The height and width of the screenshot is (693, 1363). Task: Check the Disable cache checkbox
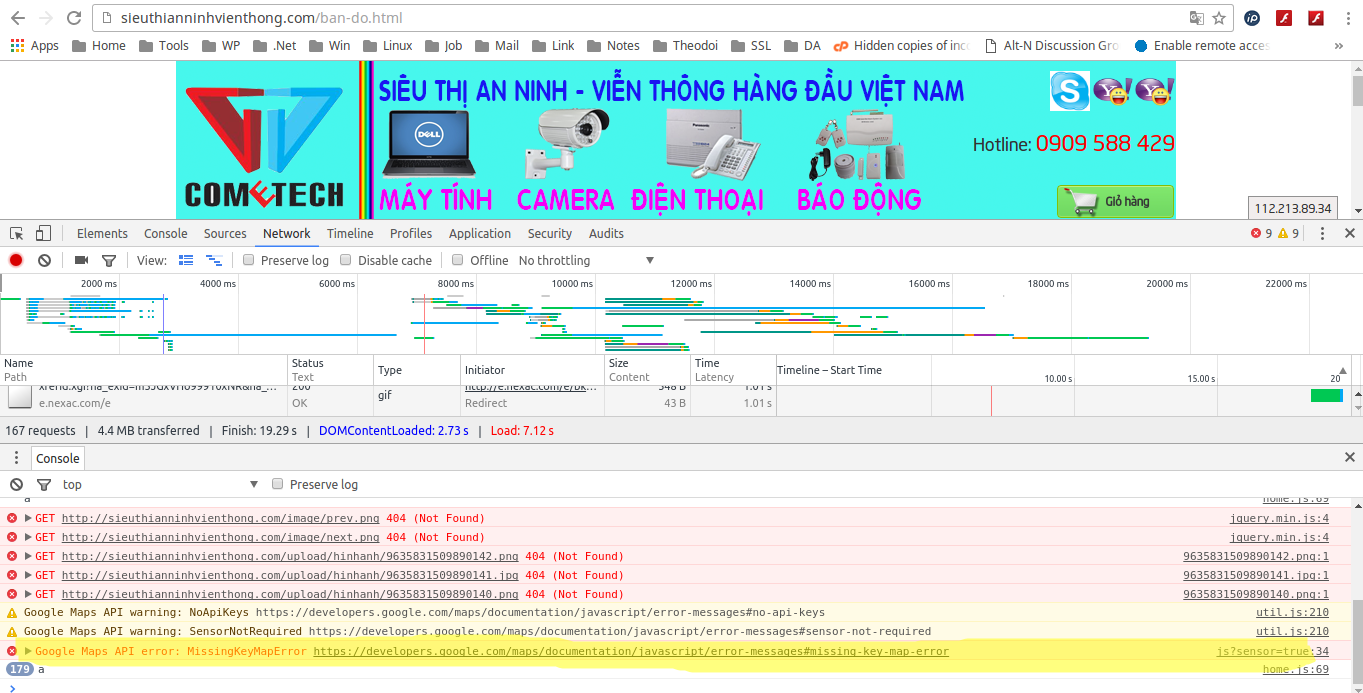(x=346, y=260)
